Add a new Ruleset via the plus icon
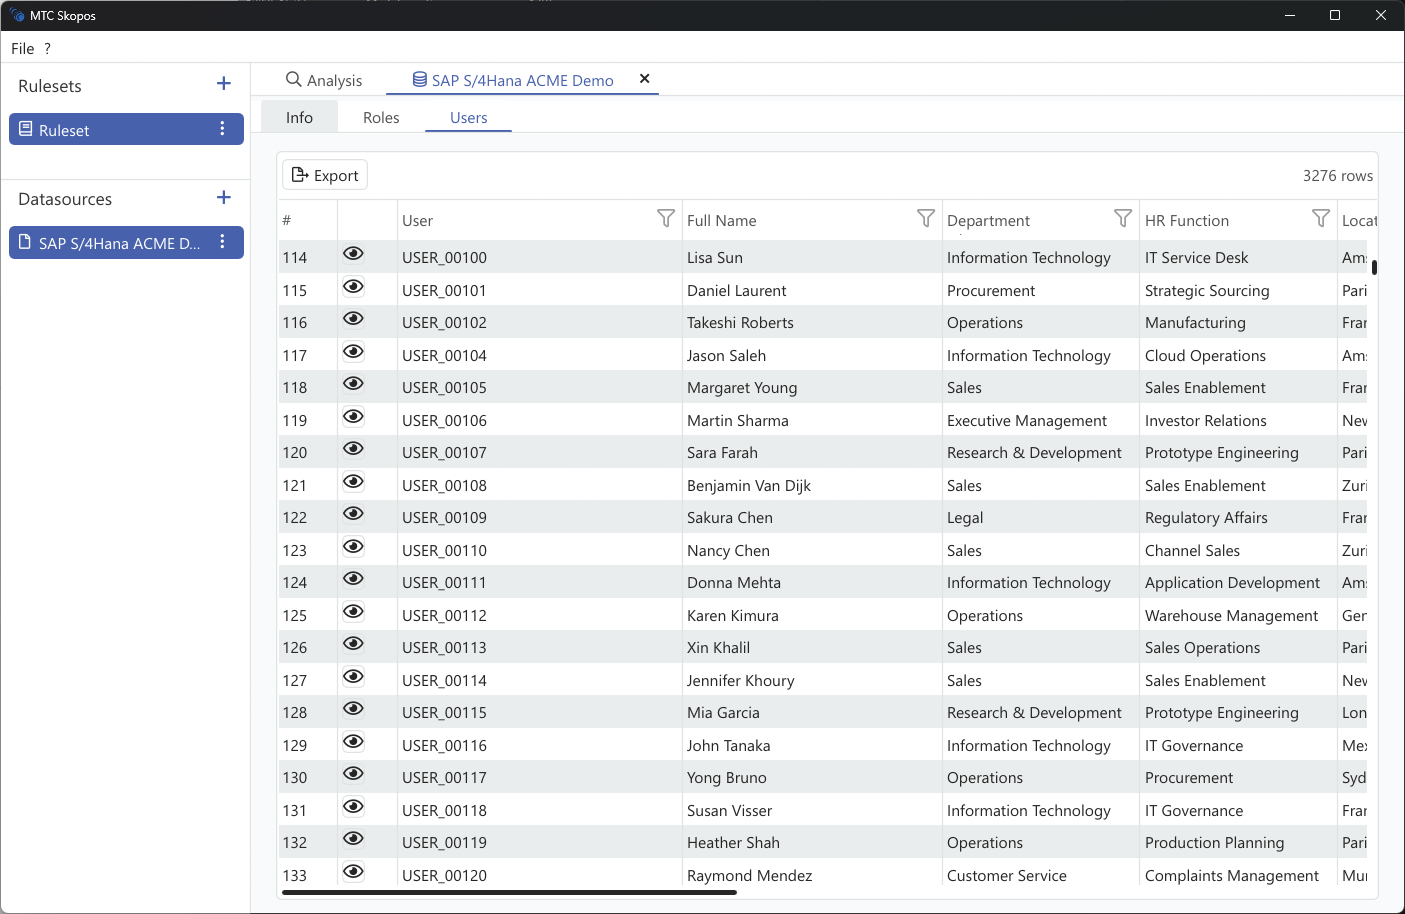This screenshot has height=914, width=1405. point(223,84)
